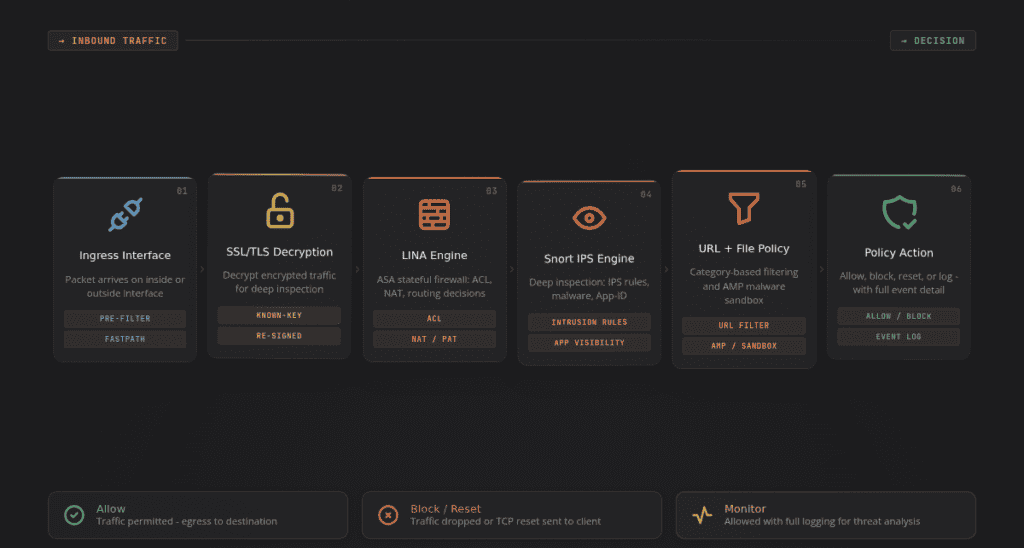The height and width of the screenshot is (548, 1024).
Task: Click chevron between Snort and URL cards
Action: coord(666,269)
